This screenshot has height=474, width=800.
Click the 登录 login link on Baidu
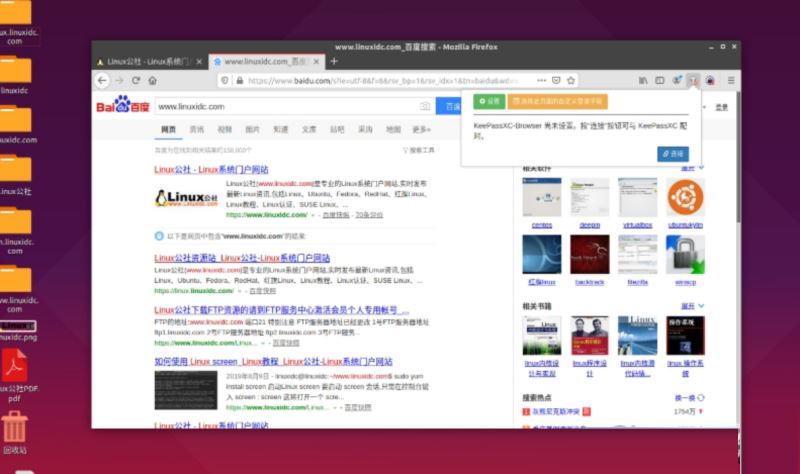721,107
